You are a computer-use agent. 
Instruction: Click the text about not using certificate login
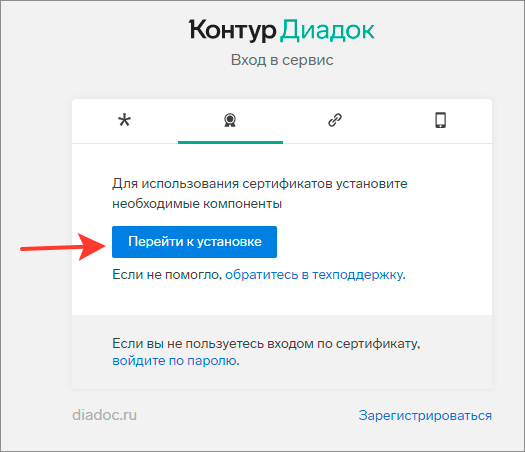click(266, 344)
